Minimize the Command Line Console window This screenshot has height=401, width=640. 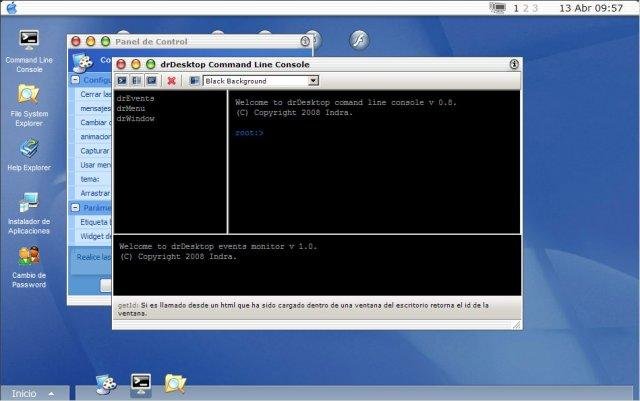point(136,64)
